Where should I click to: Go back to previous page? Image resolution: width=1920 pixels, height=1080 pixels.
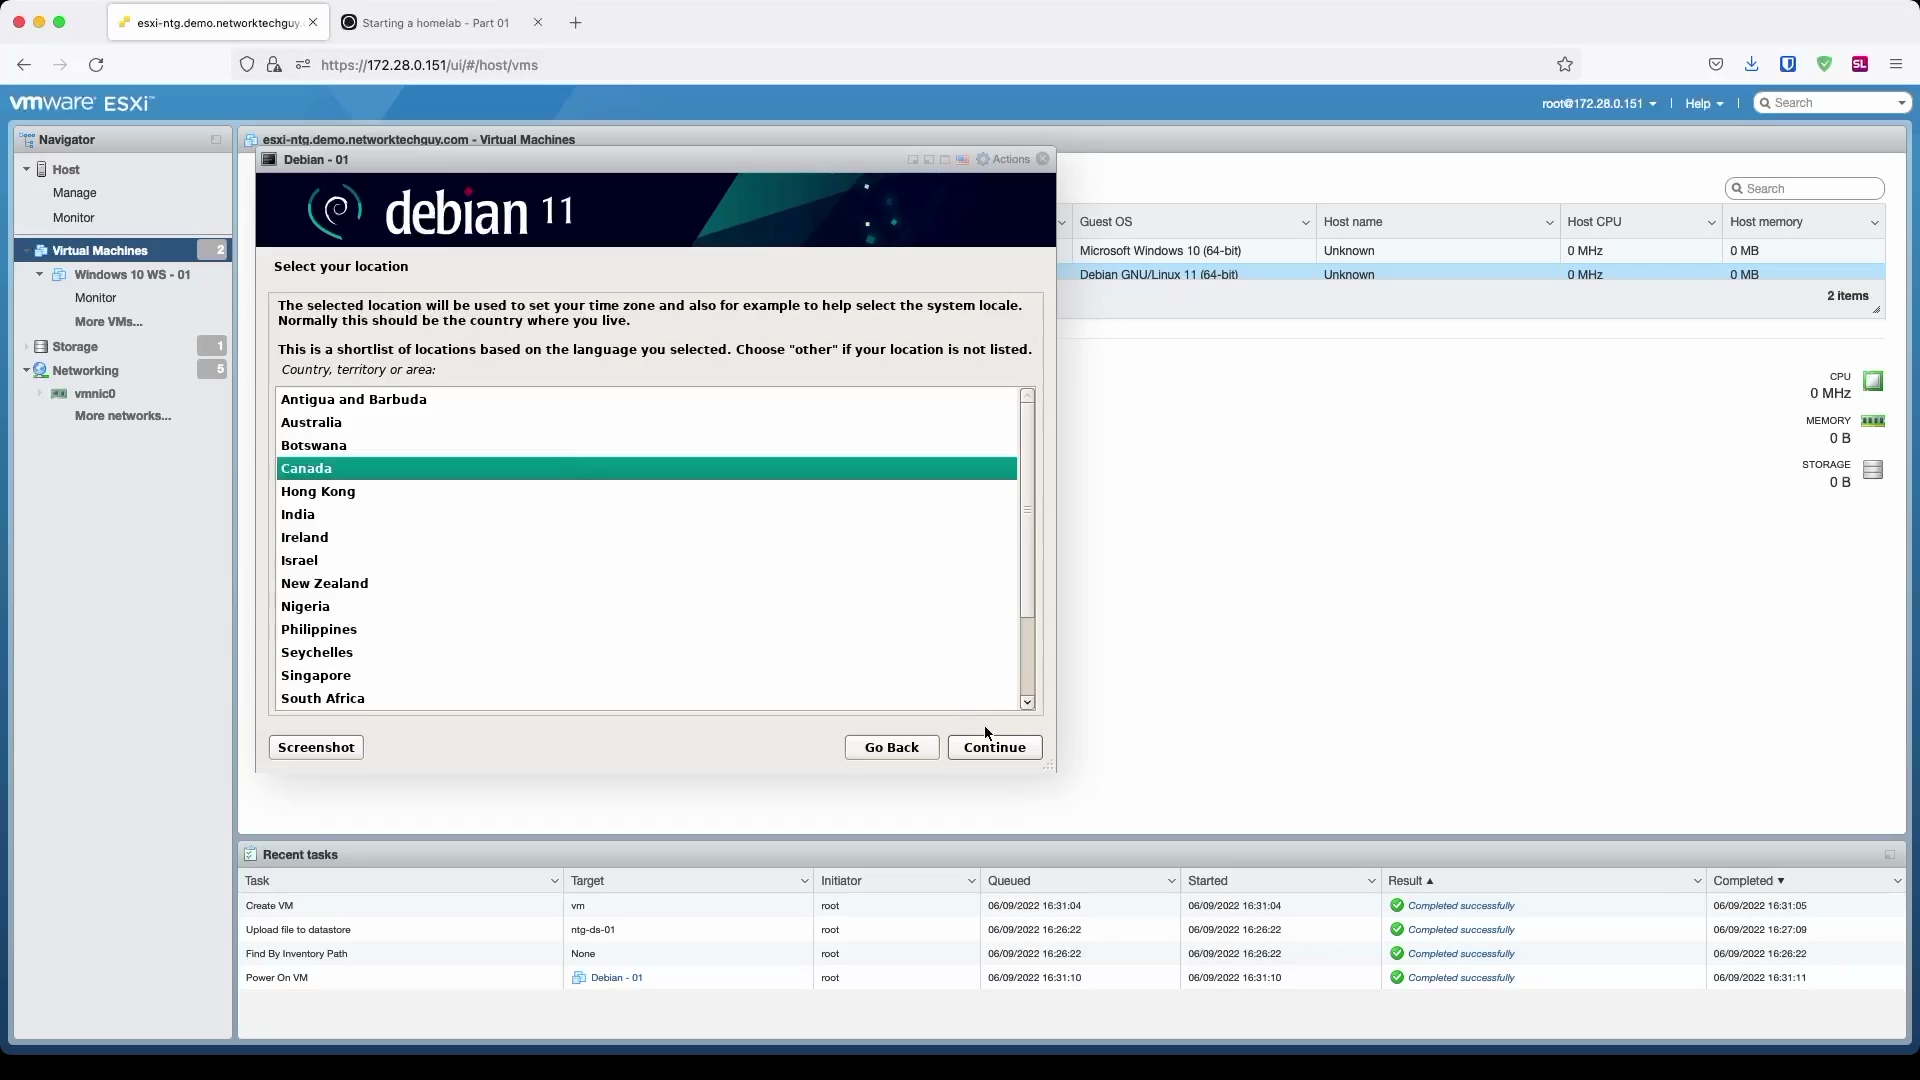click(24, 65)
